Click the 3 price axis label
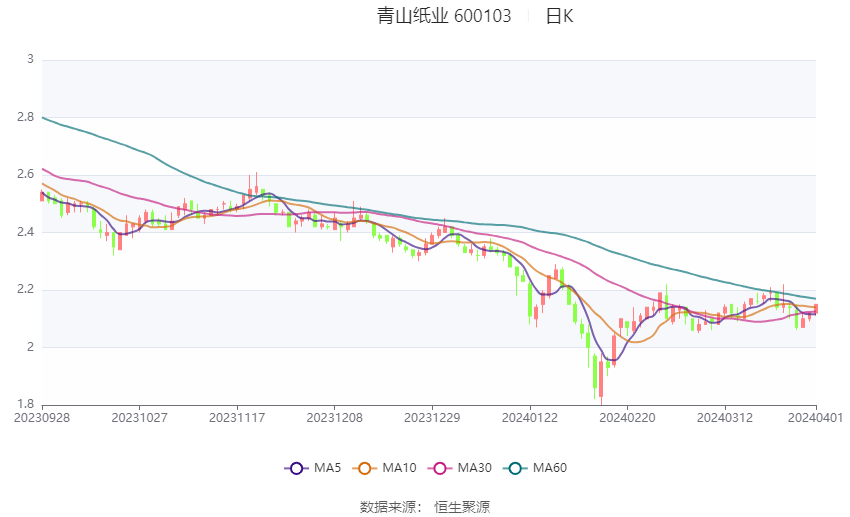The height and width of the screenshot is (517, 850). pyautogui.click(x=30, y=60)
